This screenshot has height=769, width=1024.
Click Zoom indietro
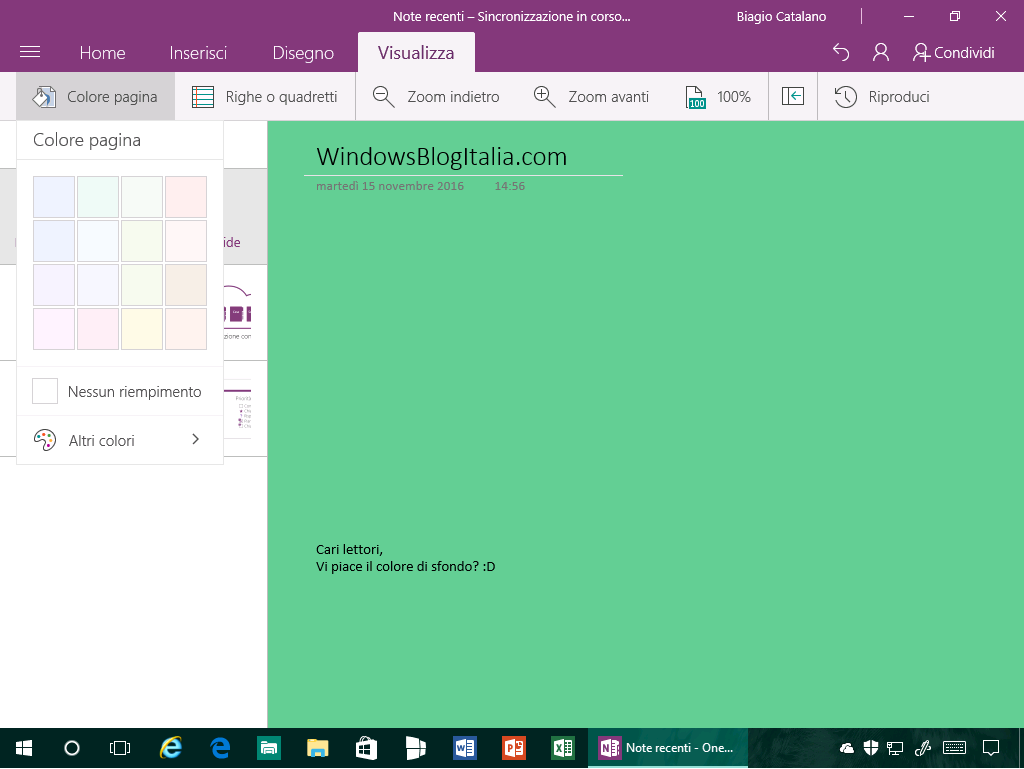pos(436,97)
